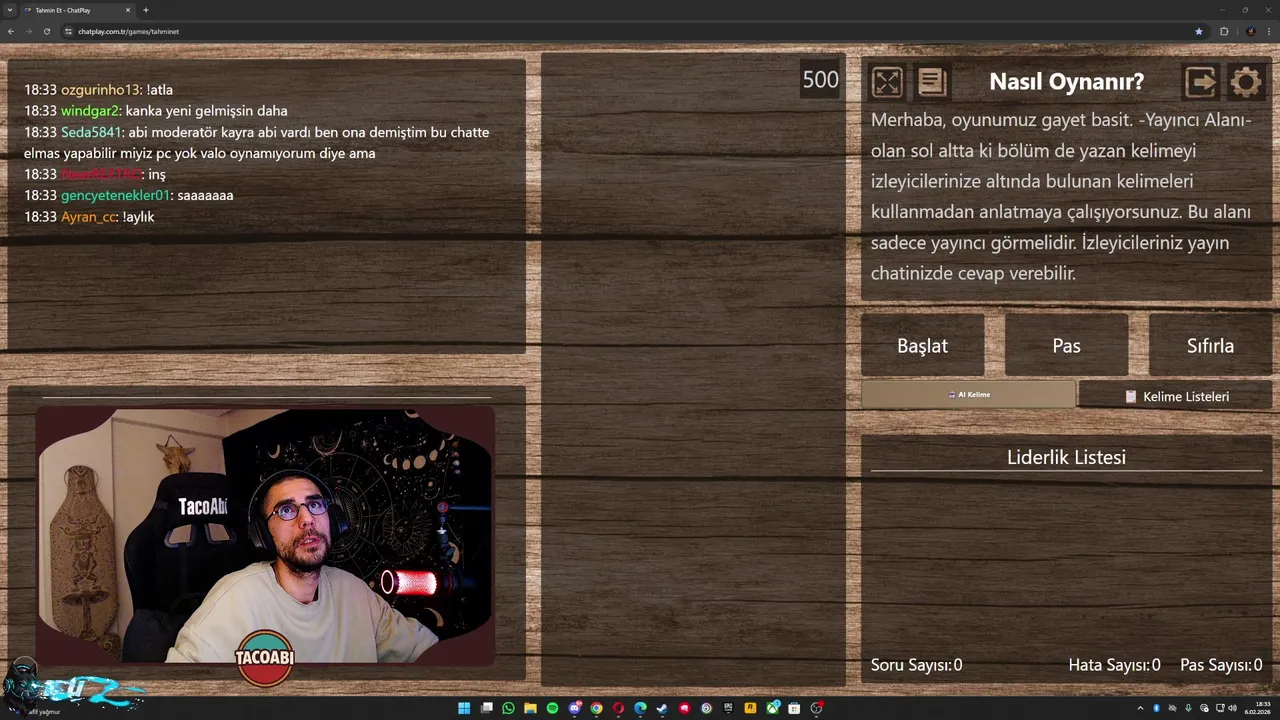Reload the chatplay page
Screen dimensions: 1280x720
coord(47,31)
